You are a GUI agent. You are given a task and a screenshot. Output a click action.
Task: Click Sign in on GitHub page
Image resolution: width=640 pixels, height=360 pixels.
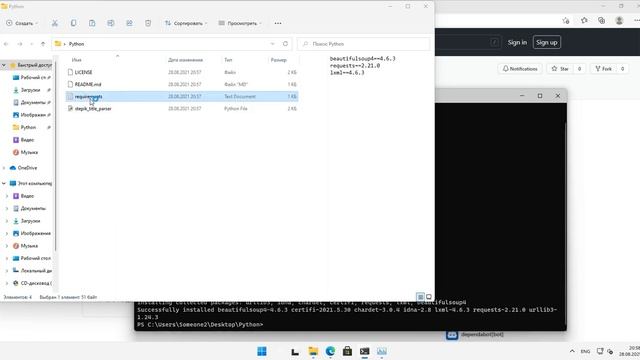[517, 42]
